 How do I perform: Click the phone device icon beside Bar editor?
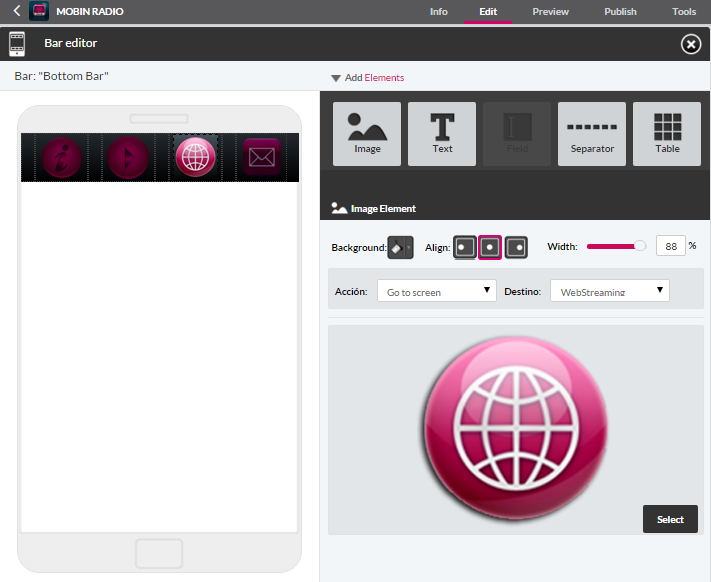17,44
